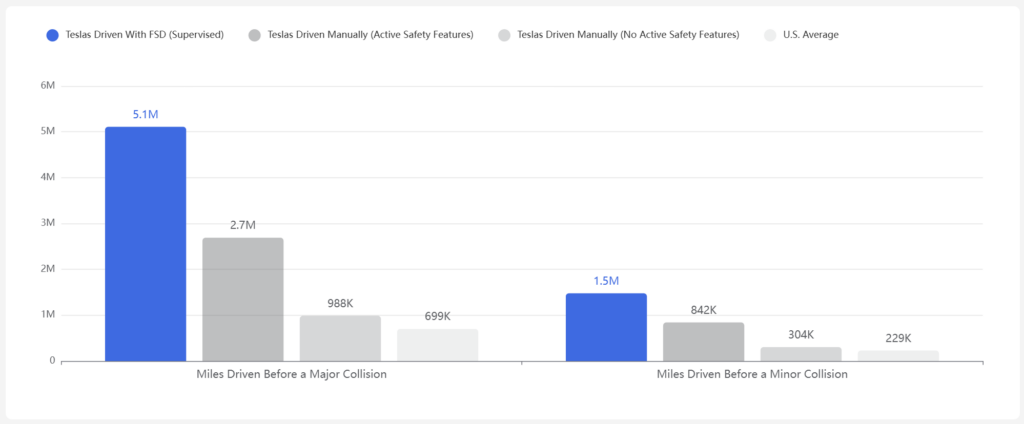Click the blue 5.1M major collision bar
1024x424 pixels.
pos(145,243)
